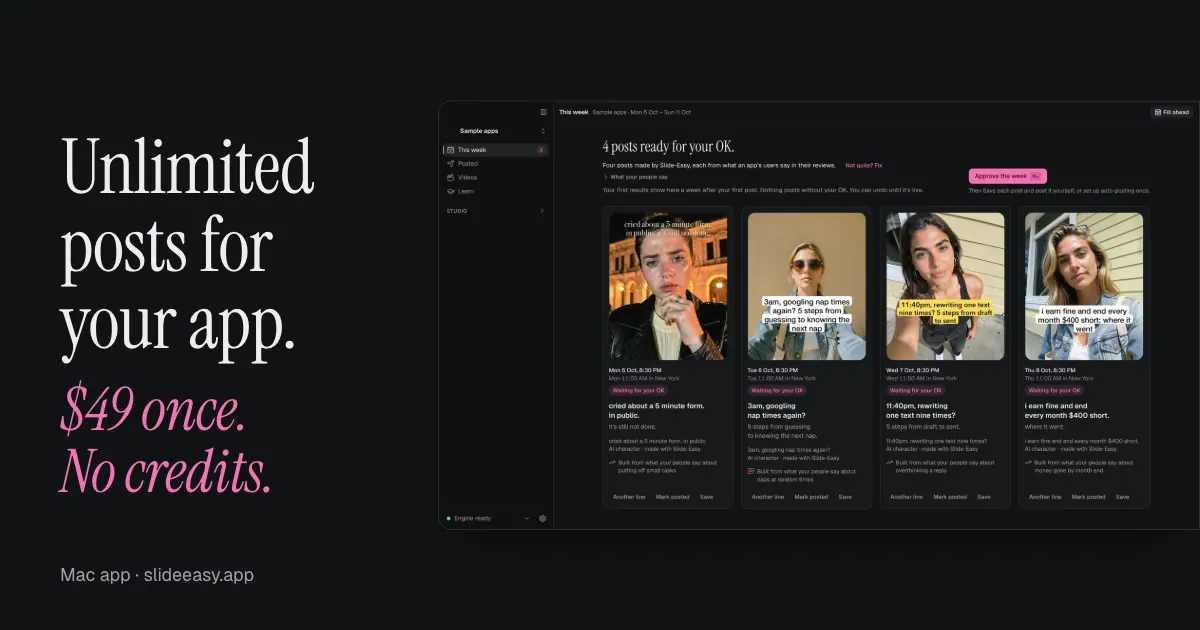This screenshot has height=630, width=1200.
Task: Open the Engine ready dropdown chevron
Action: [527, 518]
